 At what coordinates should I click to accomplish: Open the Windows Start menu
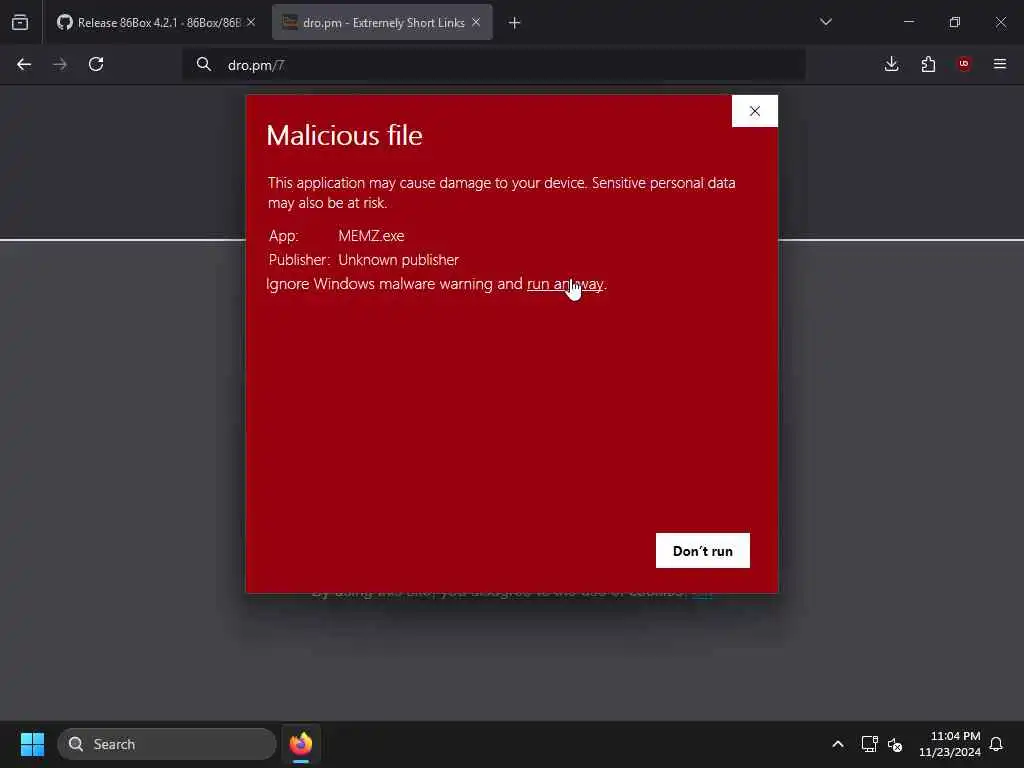[x=32, y=744]
